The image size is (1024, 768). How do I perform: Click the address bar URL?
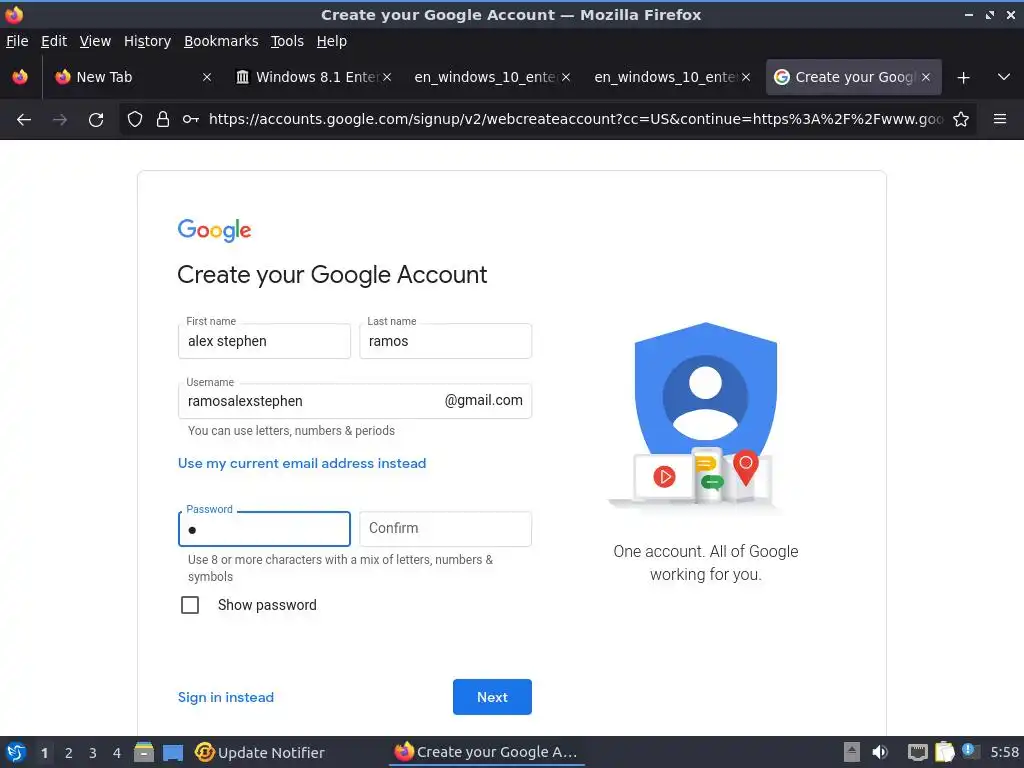click(575, 119)
